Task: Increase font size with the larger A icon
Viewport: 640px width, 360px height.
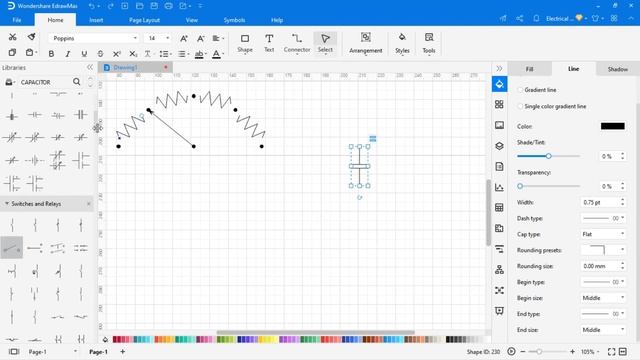Action: [x=184, y=38]
